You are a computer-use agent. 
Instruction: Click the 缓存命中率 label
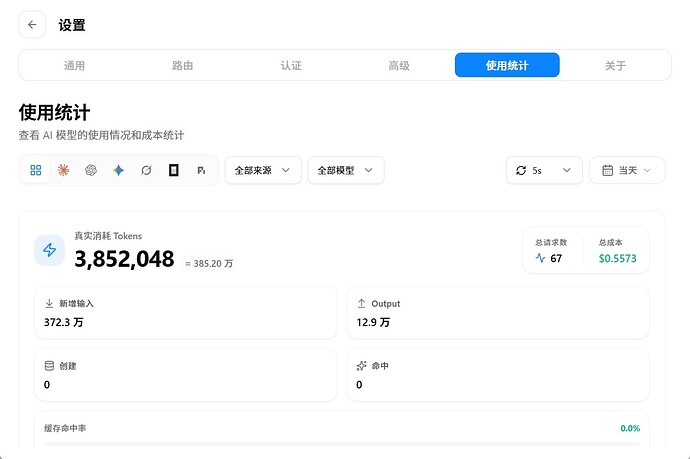click(x=65, y=428)
